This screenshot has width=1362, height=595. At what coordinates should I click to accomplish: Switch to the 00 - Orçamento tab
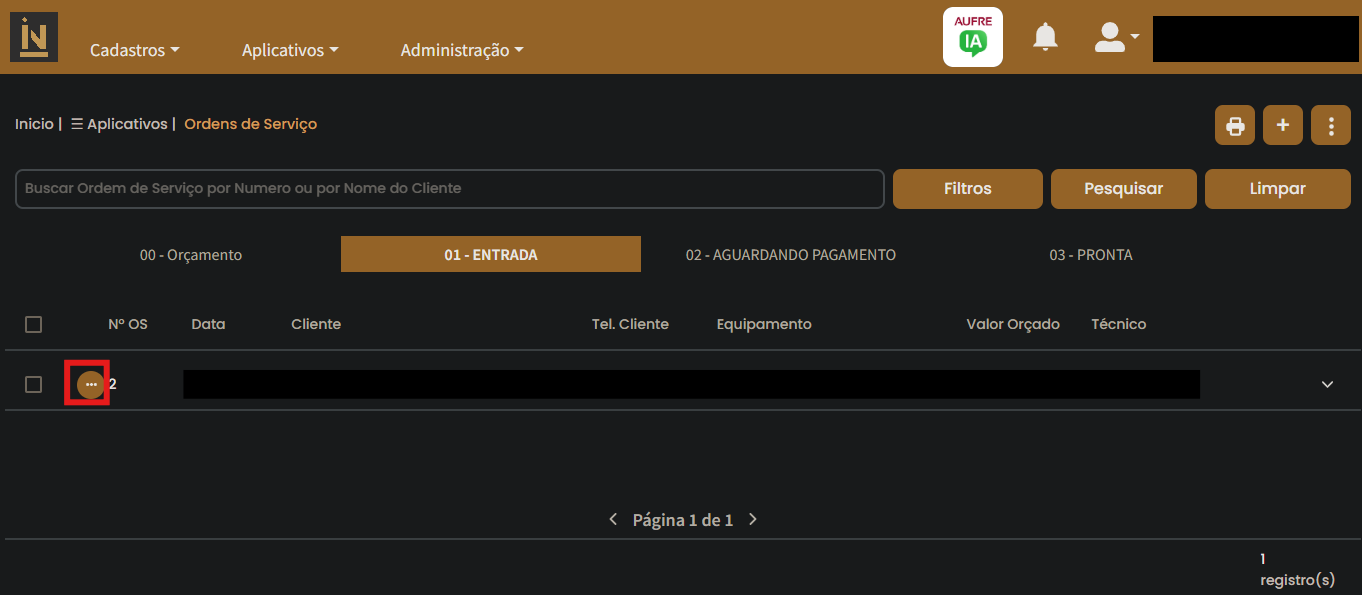tap(191, 255)
